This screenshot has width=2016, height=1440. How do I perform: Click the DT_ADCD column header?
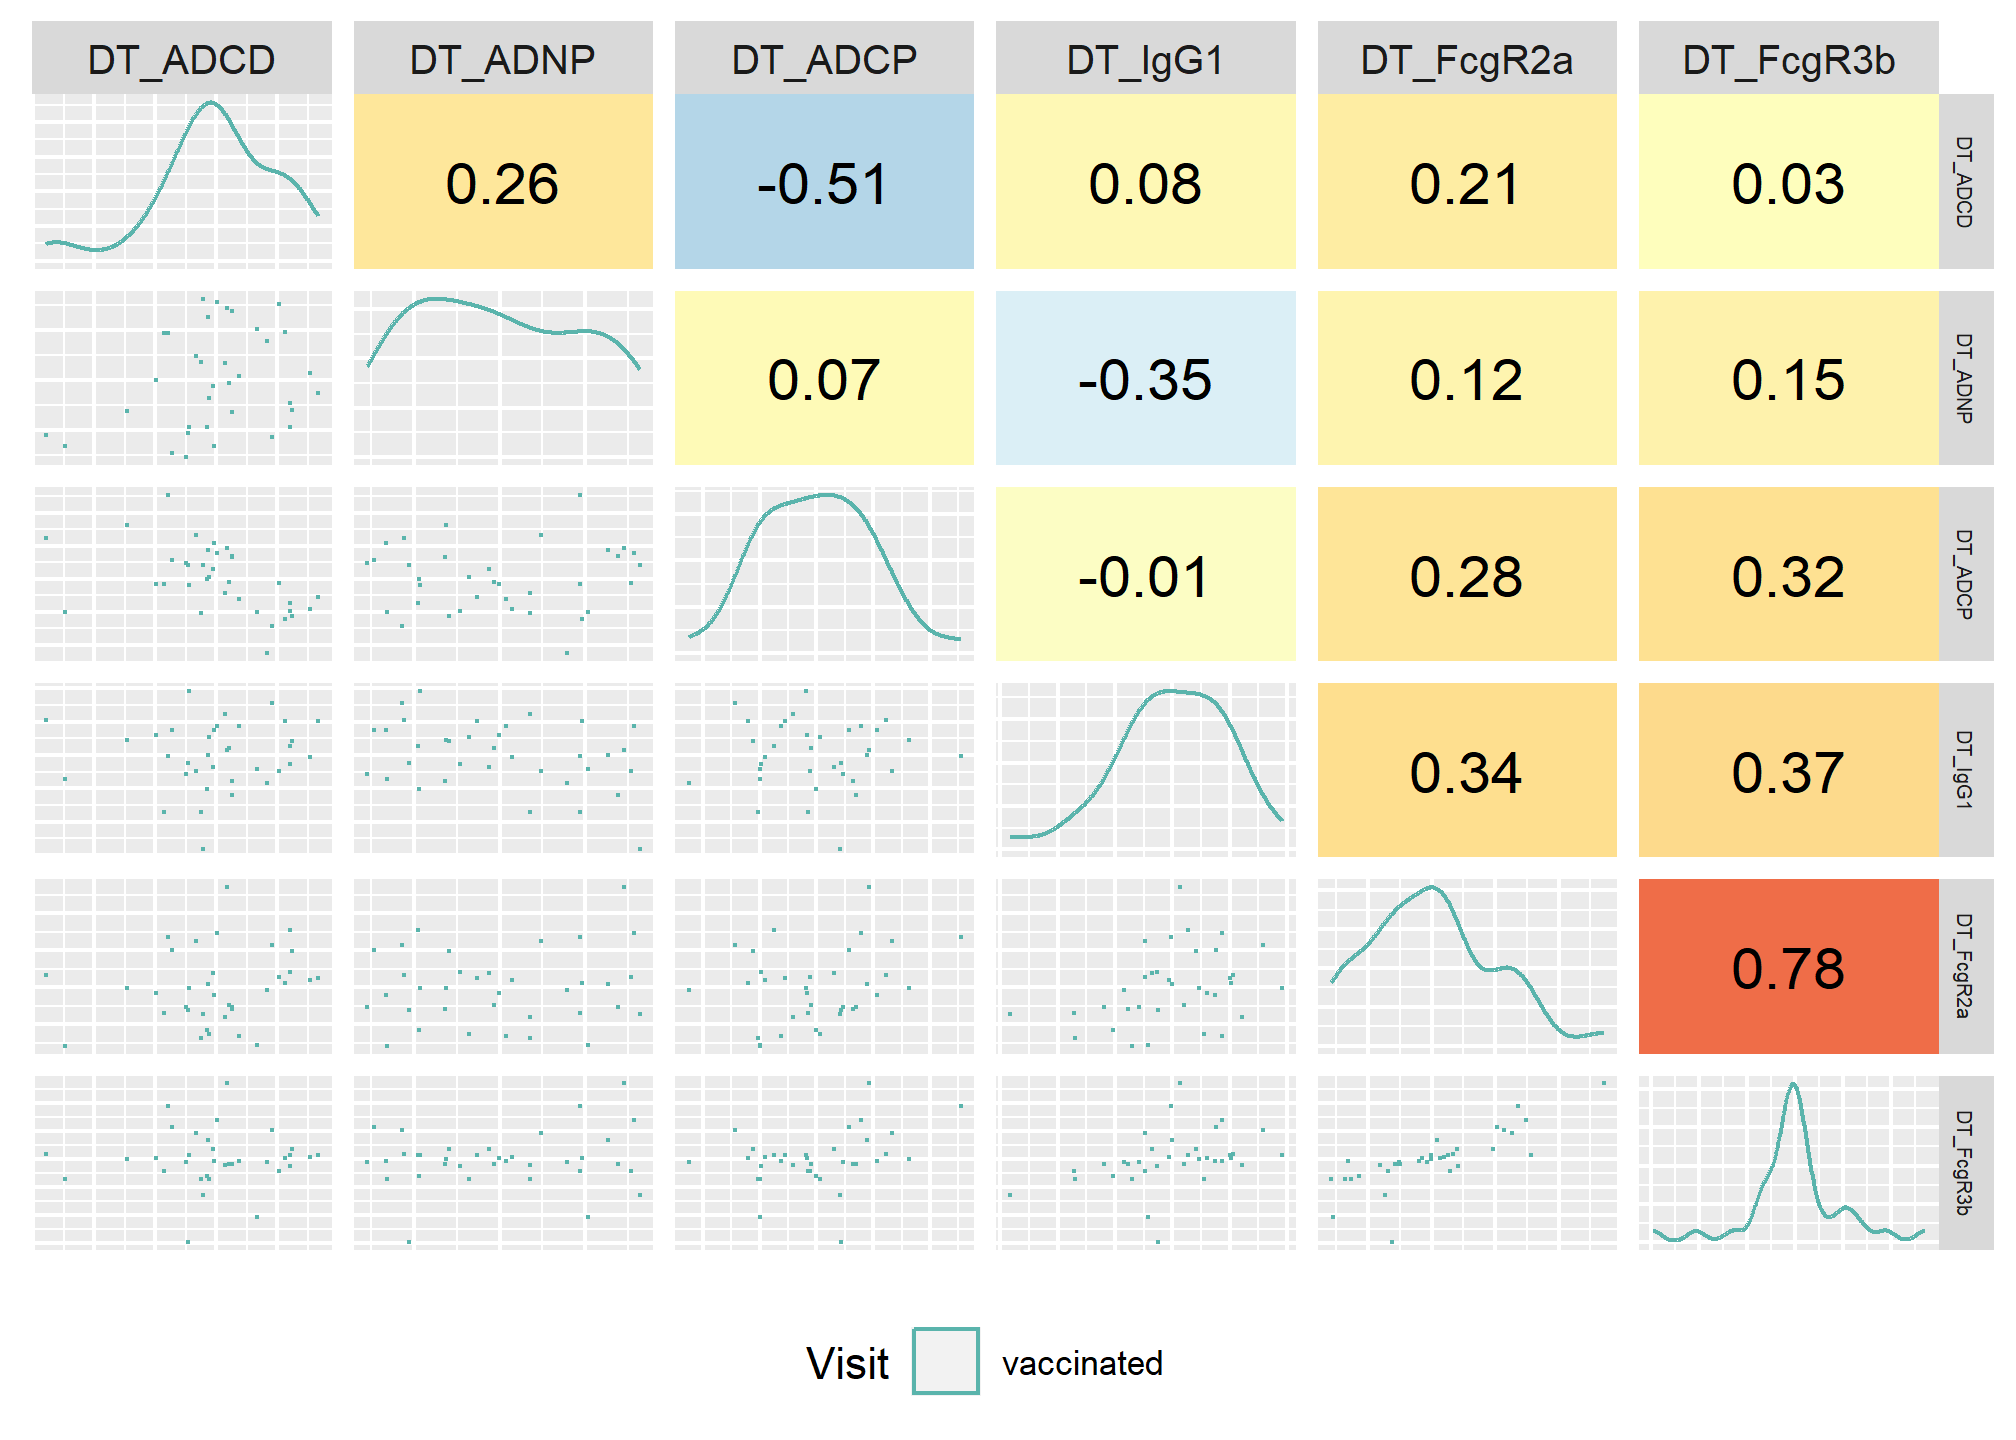point(182,58)
